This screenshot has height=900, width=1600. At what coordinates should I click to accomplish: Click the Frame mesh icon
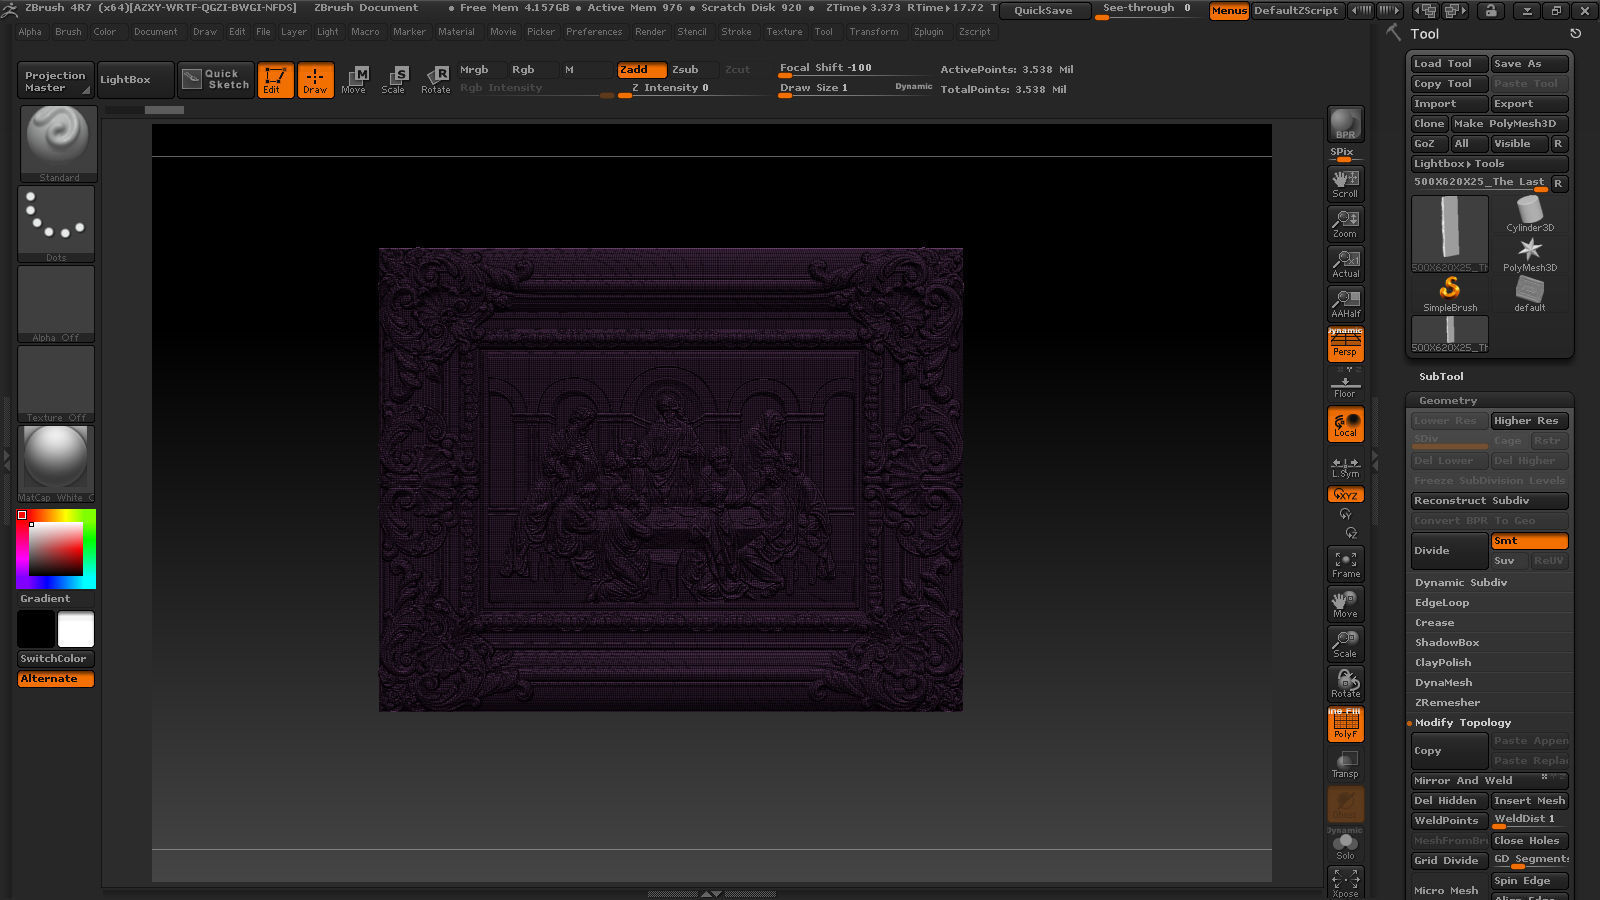click(x=1345, y=564)
